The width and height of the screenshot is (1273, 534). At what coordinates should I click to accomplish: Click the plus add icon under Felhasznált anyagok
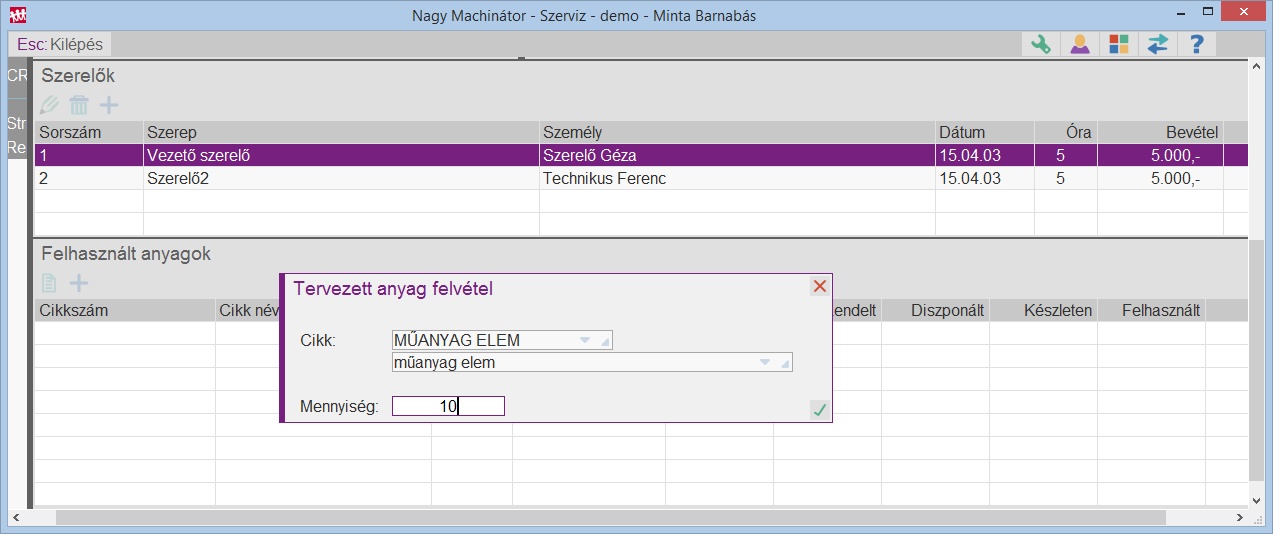tap(78, 284)
